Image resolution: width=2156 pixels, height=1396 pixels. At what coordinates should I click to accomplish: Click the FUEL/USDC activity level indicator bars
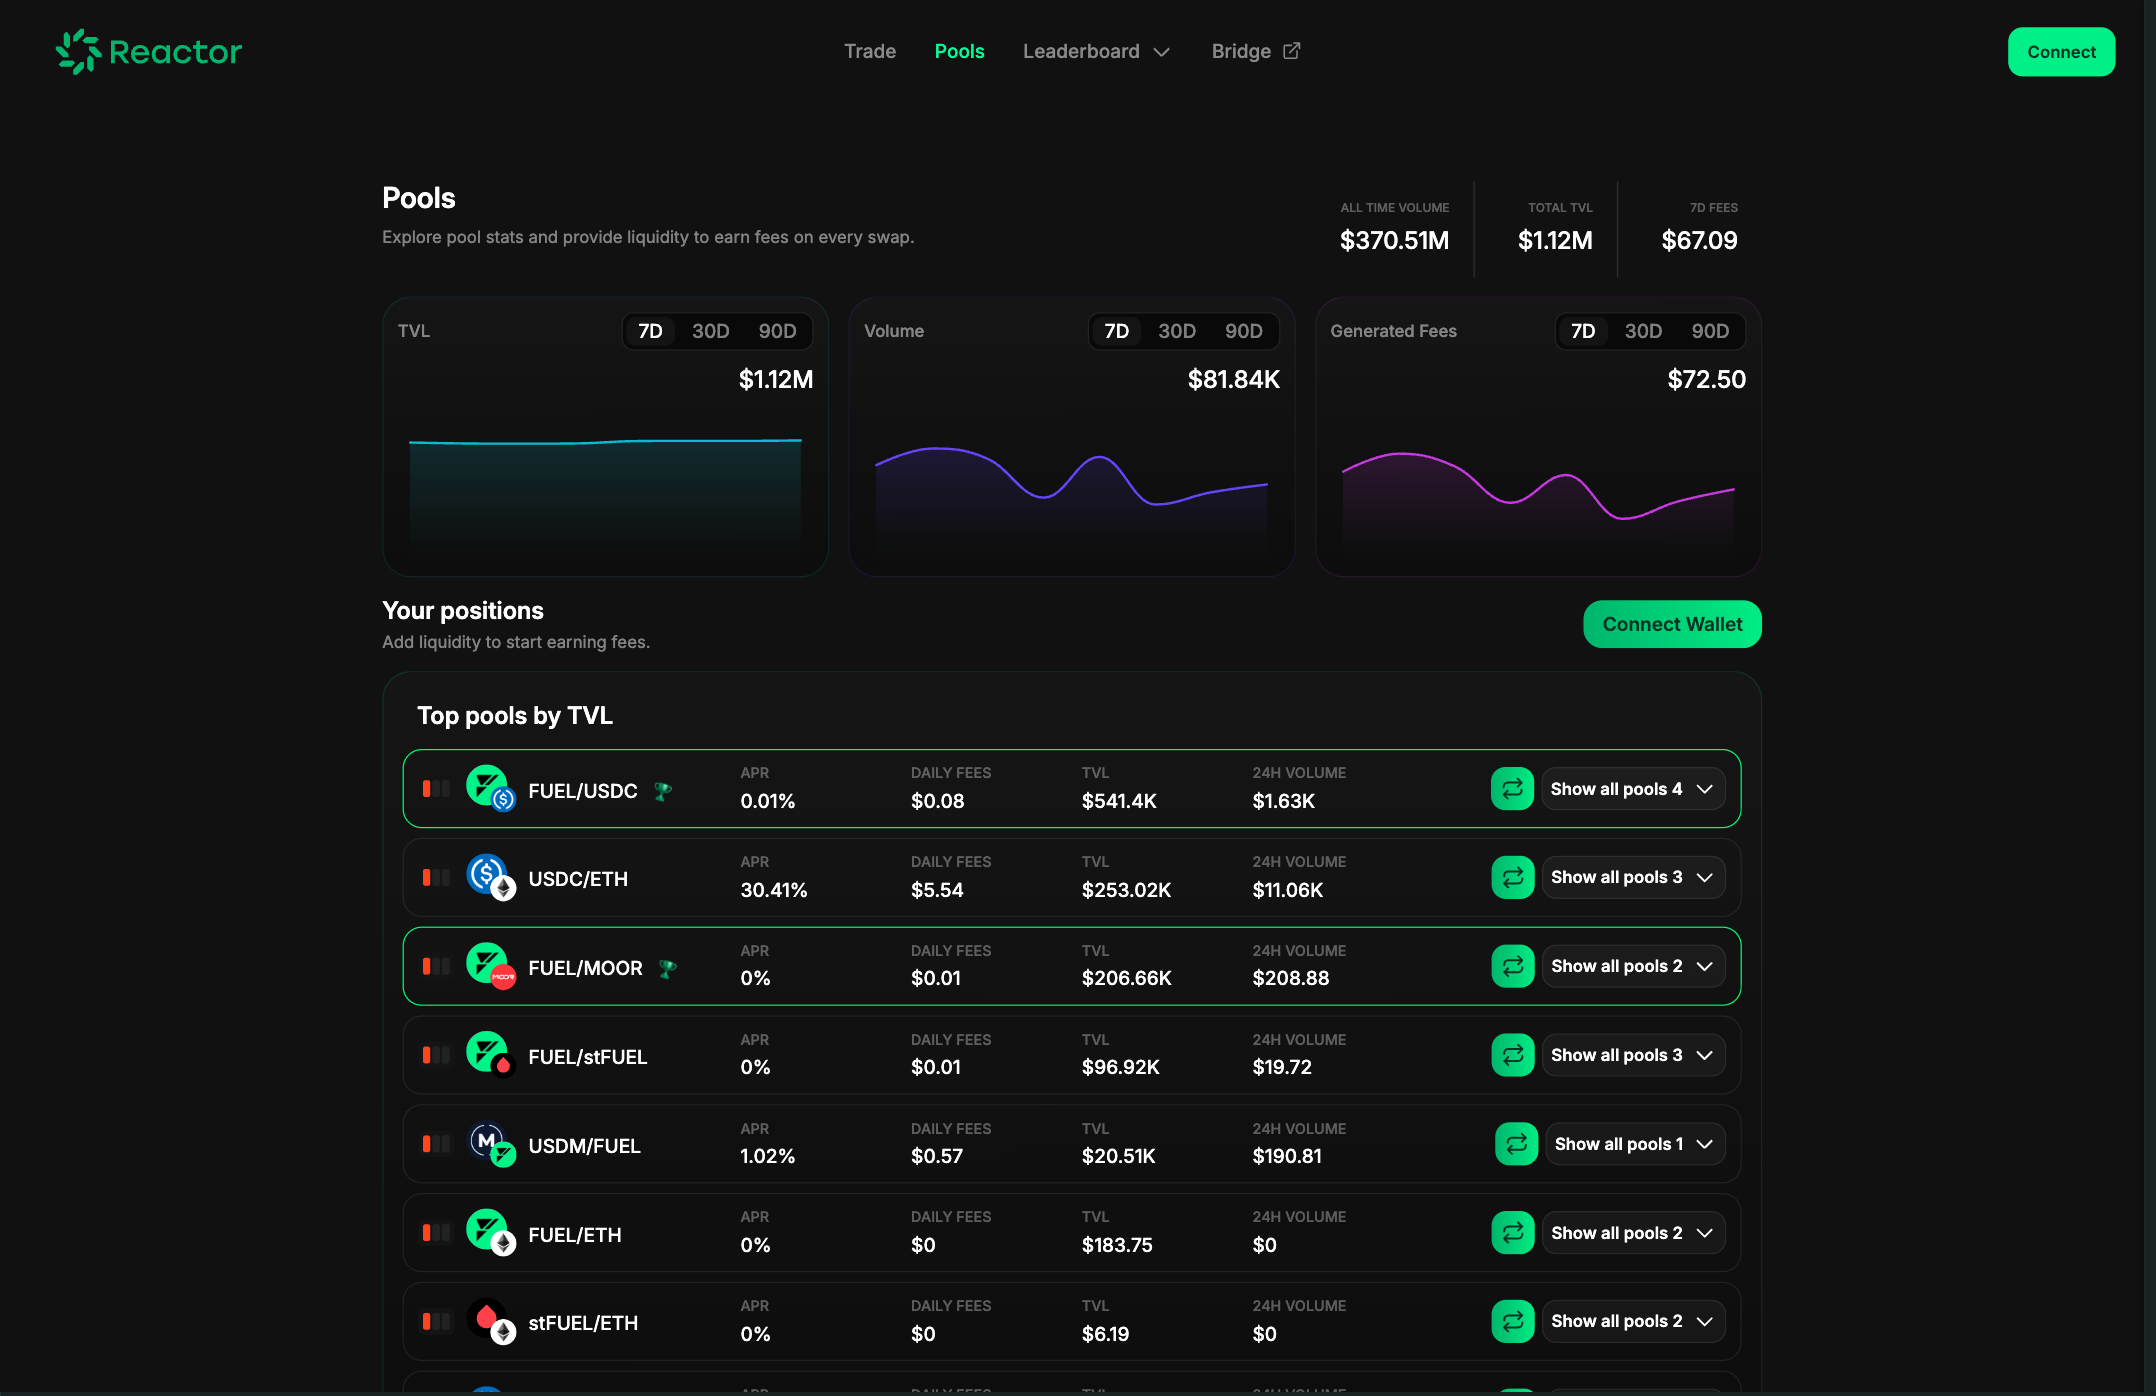click(436, 789)
